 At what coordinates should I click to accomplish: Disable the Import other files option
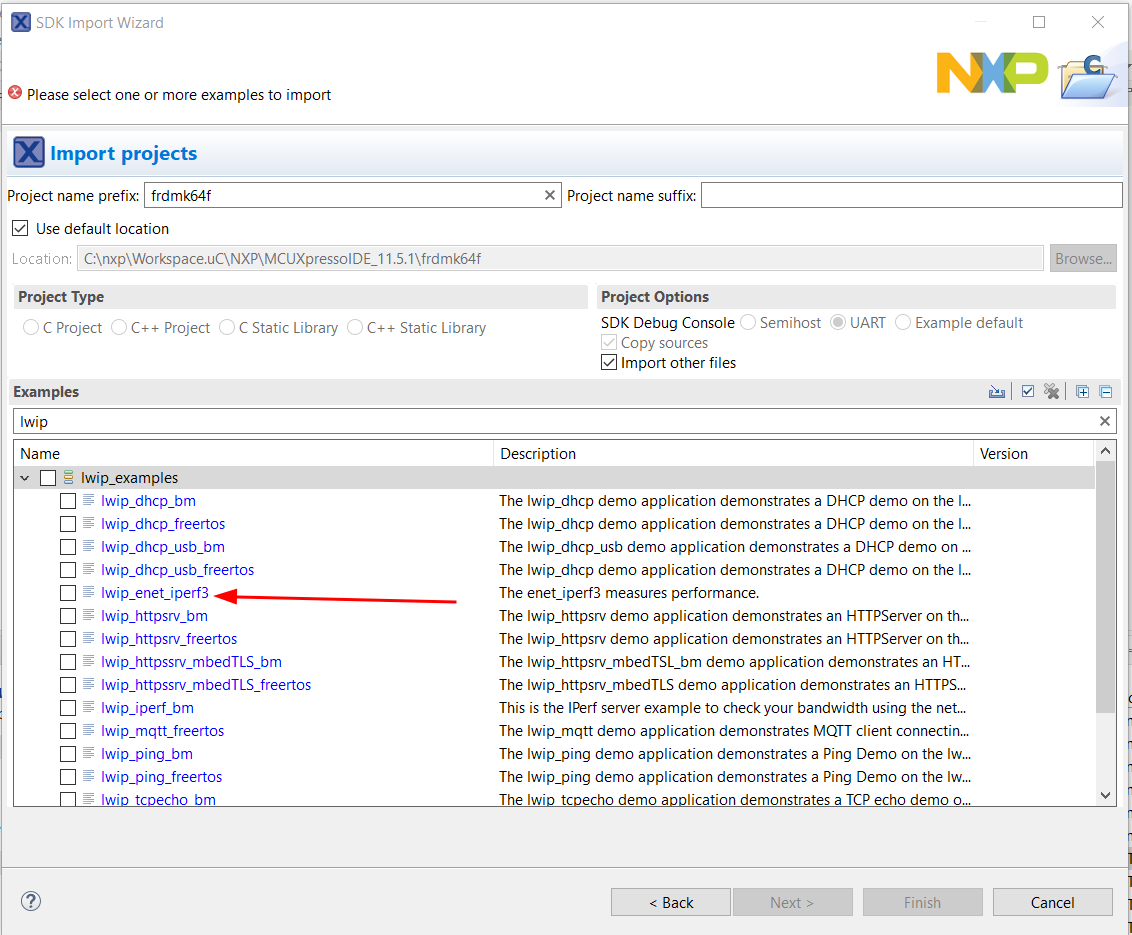point(609,362)
